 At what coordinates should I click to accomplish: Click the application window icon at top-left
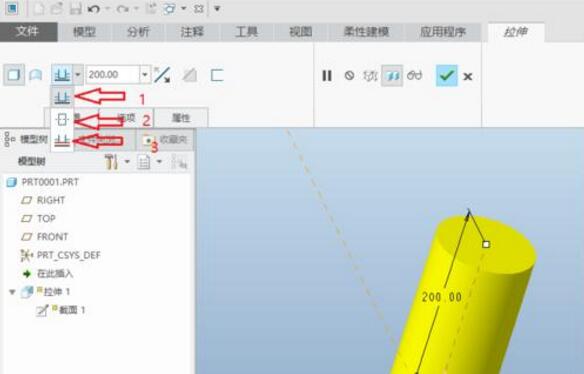12,8
